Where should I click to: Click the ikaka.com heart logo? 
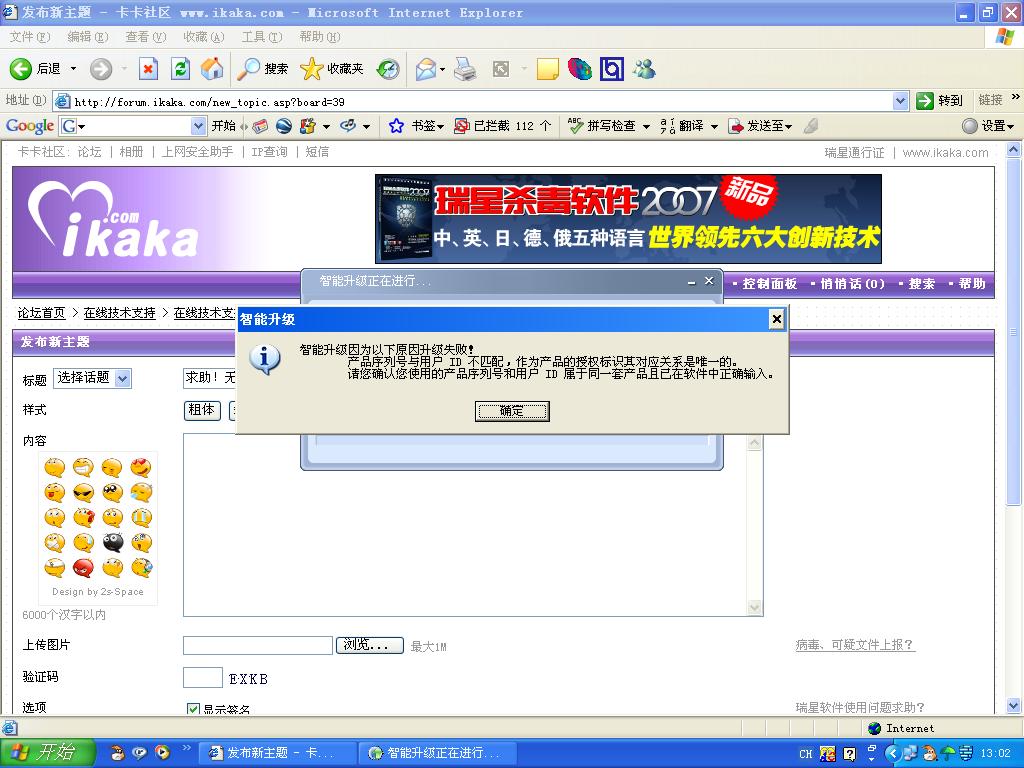pyautogui.click(x=112, y=219)
